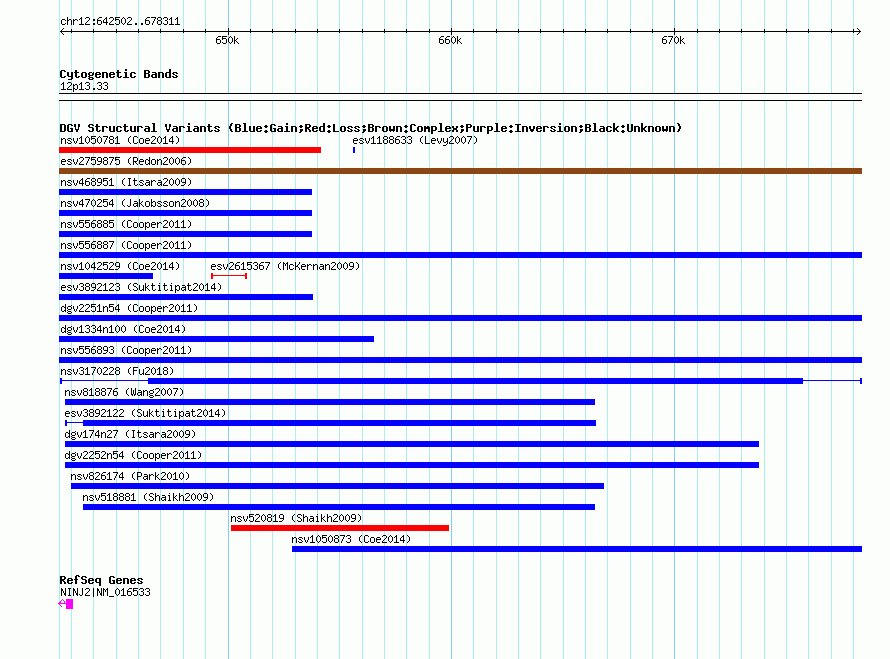This screenshot has width=890, height=659.
Task: Click the blue nsv1050873 (Coe2014) gain bar
Action: [577, 549]
